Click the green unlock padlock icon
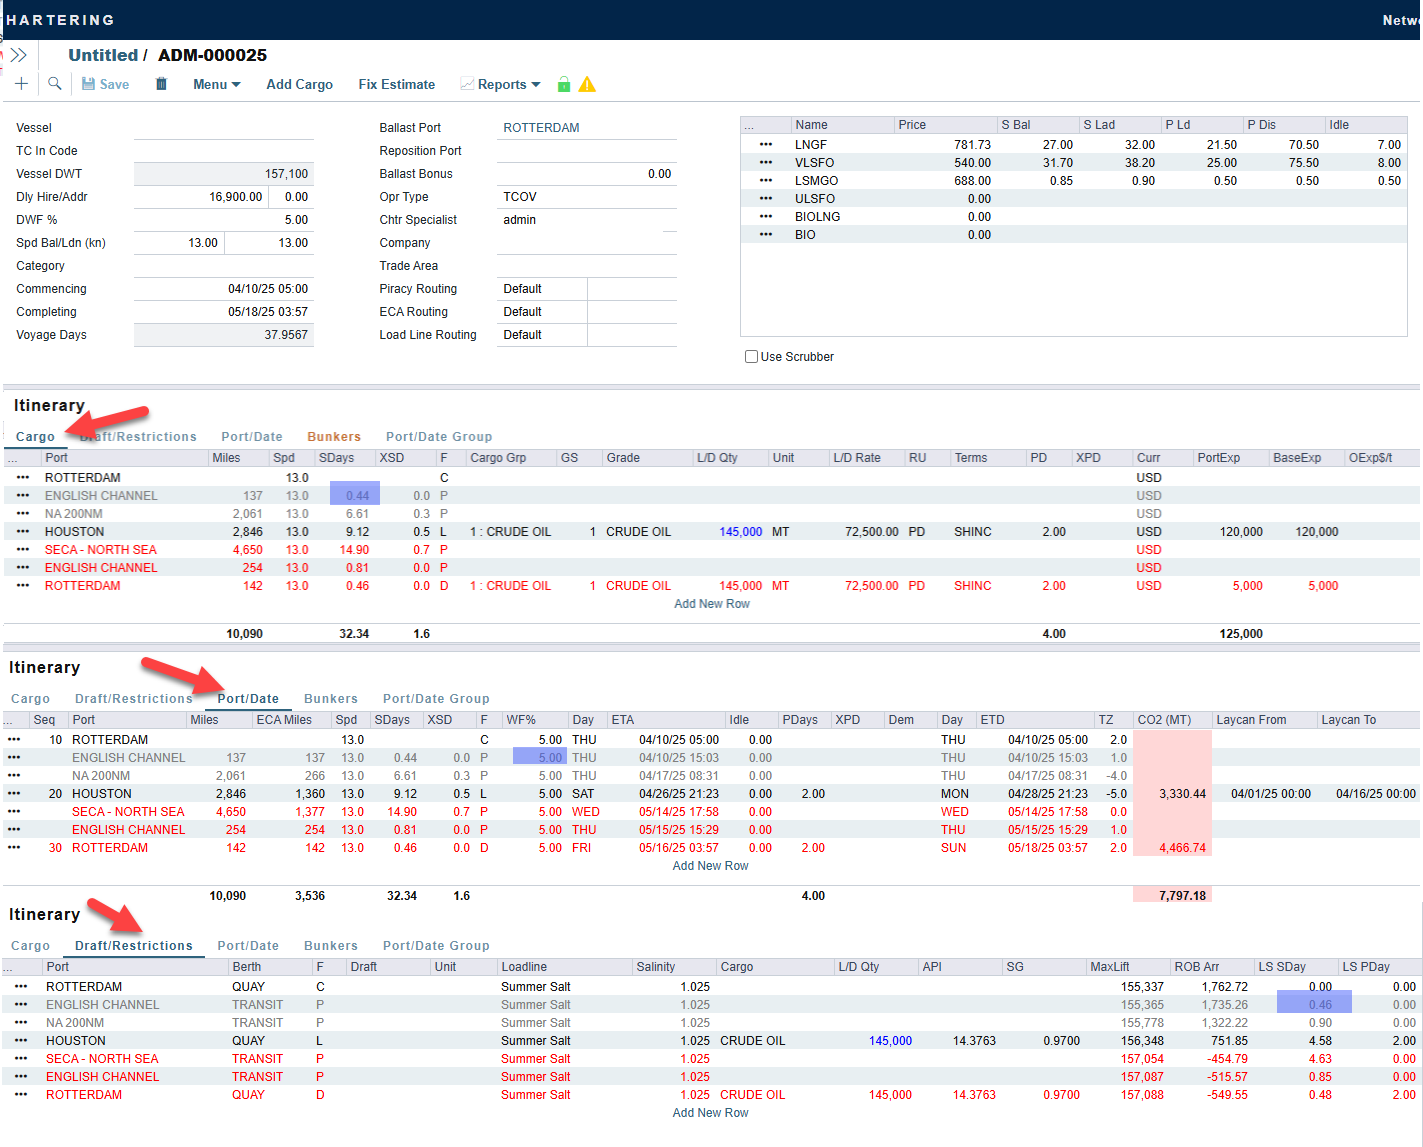This screenshot has height=1147, width=1423. 564,84
